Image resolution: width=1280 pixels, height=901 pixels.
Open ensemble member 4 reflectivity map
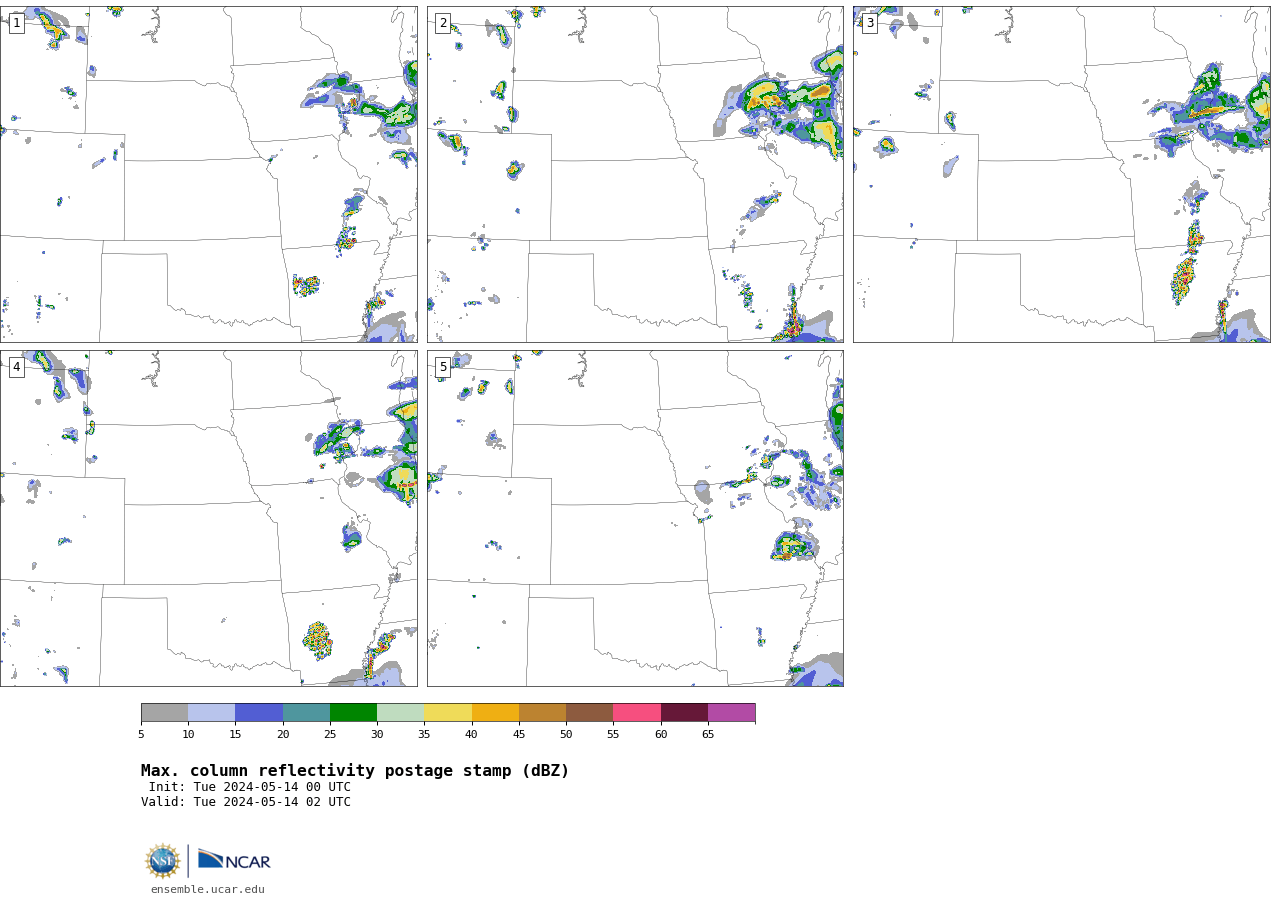click(x=209, y=518)
